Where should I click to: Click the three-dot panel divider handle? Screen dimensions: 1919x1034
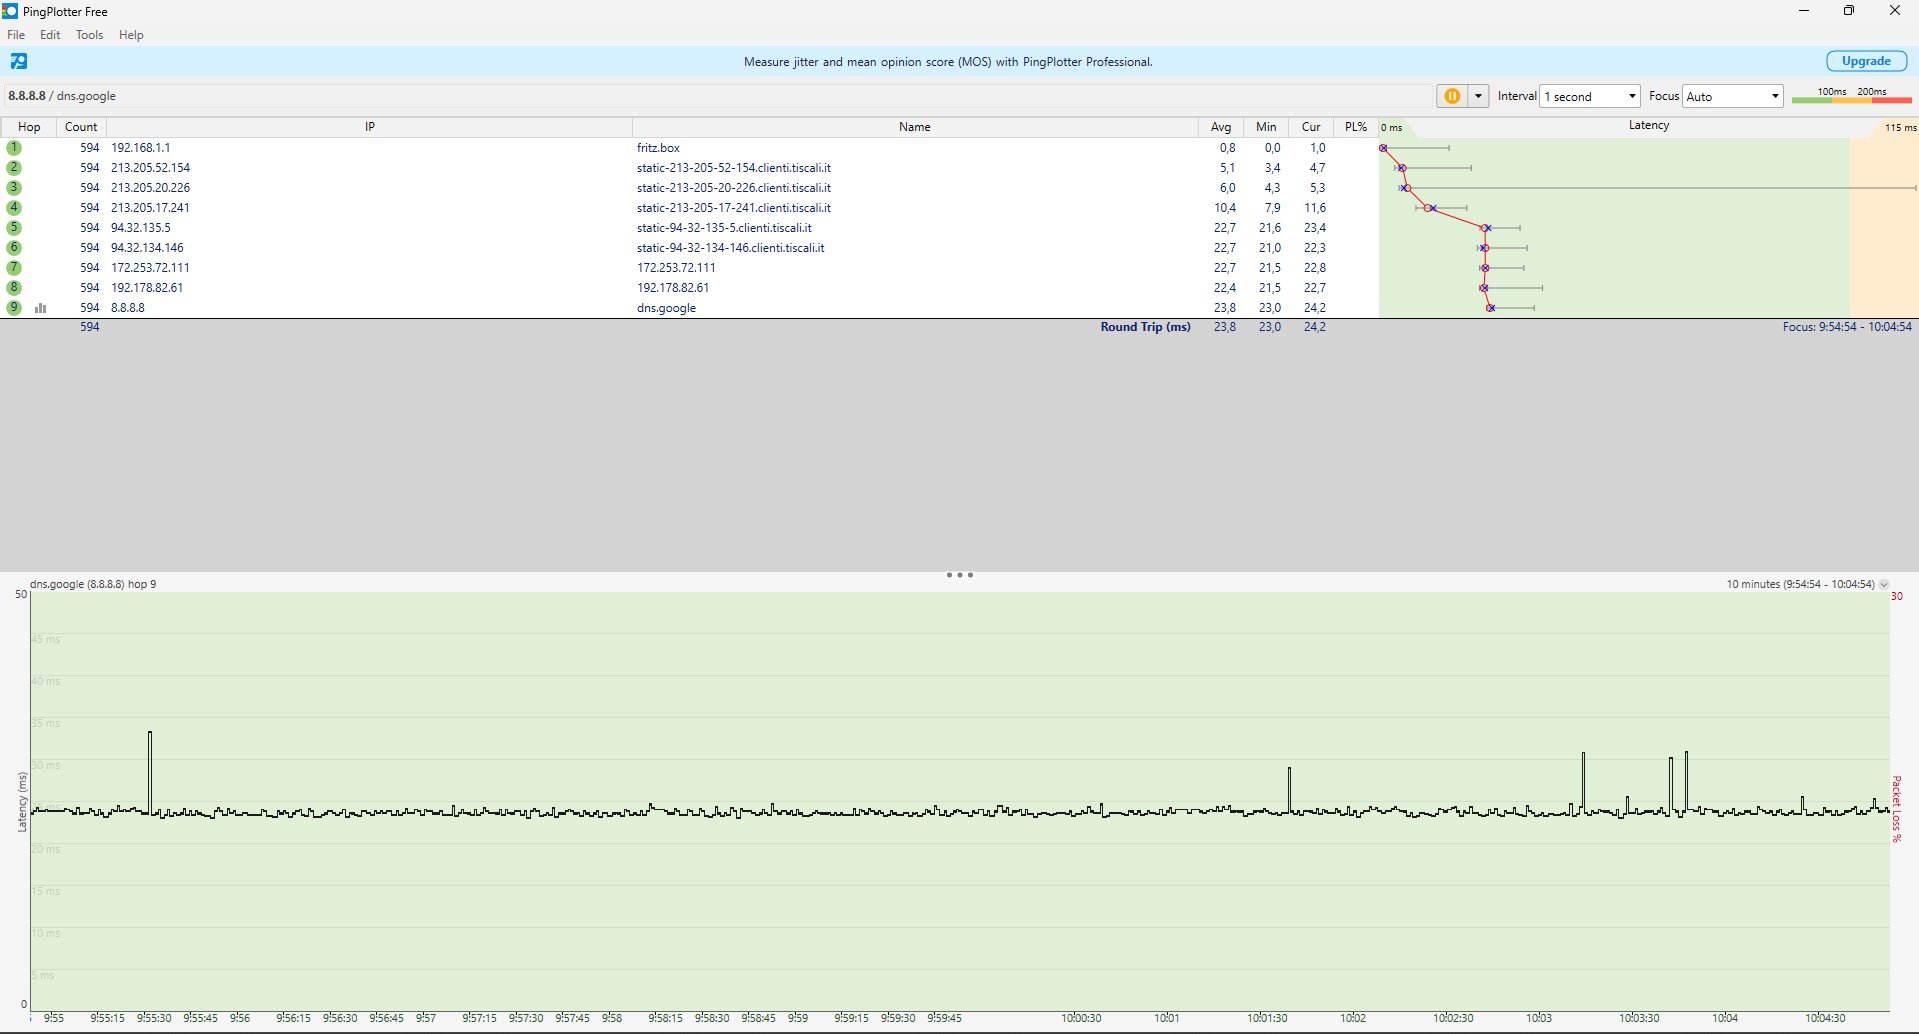959,575
